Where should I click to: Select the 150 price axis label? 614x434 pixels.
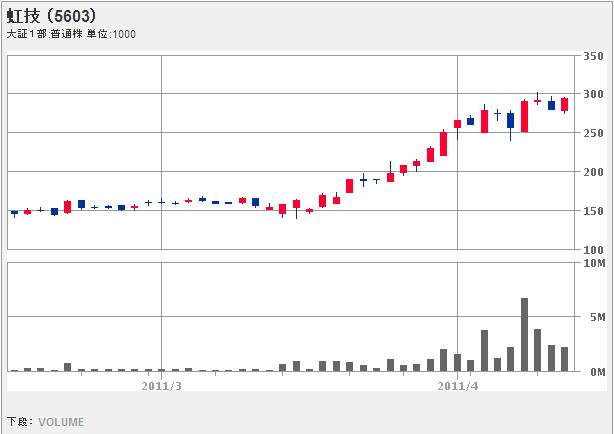coord(593,211)
